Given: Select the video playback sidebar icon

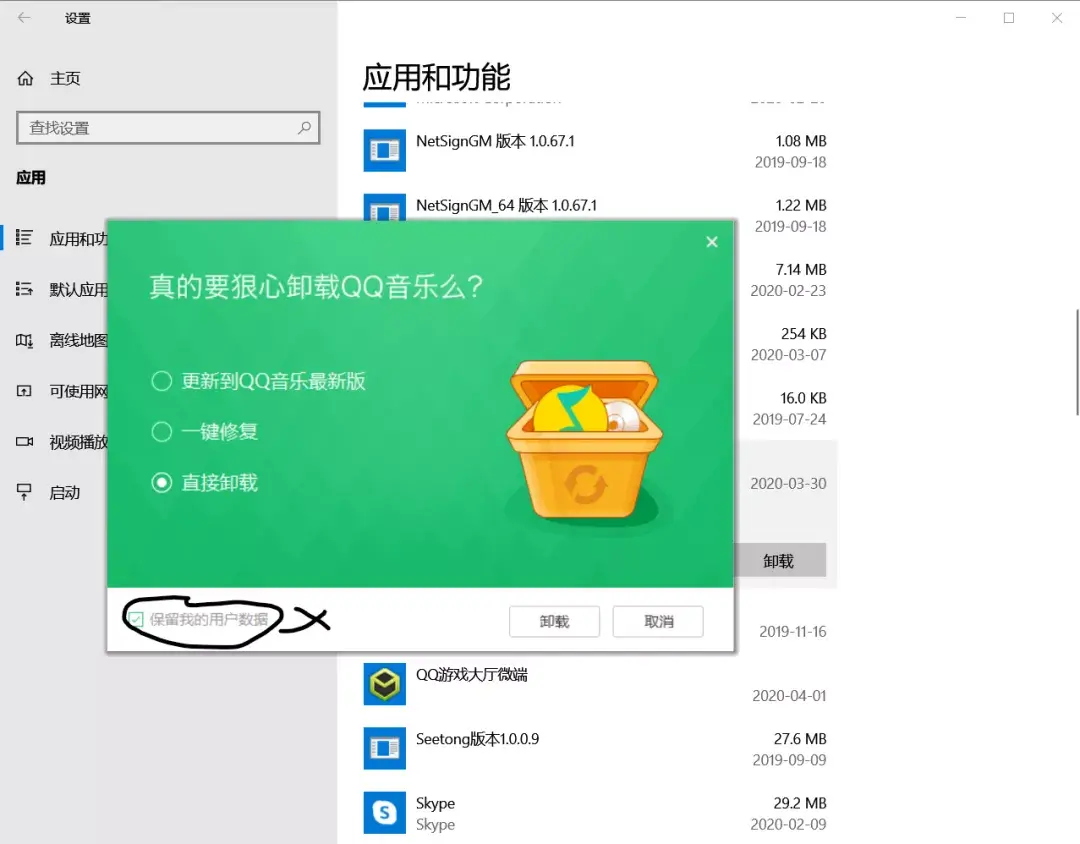Looking at the screenshot, I should [x=24, y=442].
